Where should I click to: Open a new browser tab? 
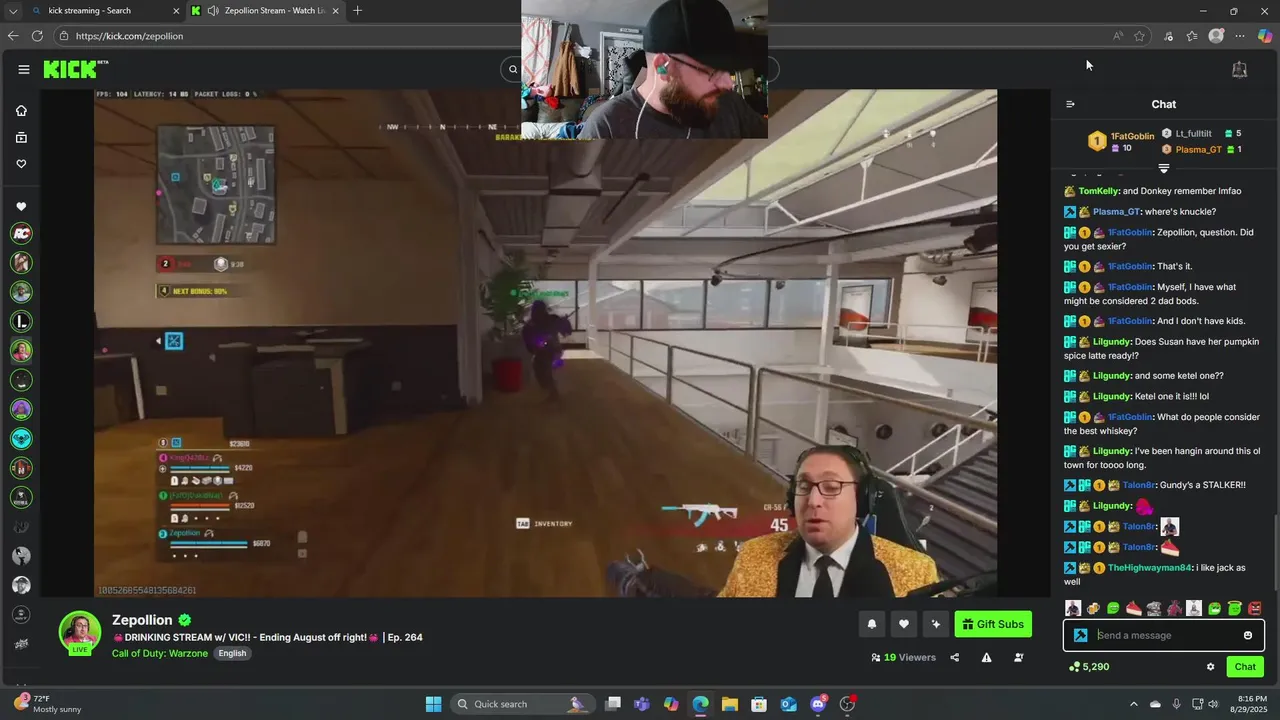(x=357, y=11)
